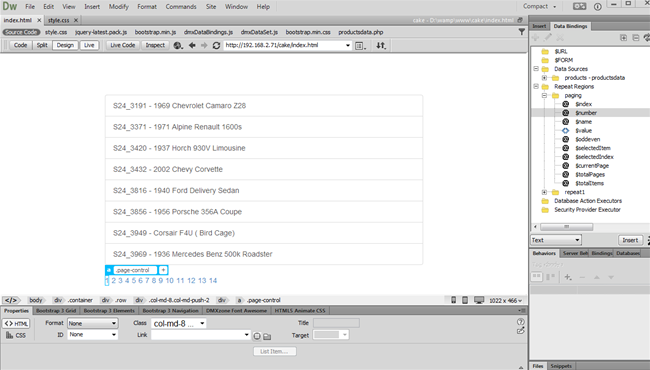Click the Refresh icon beside the URL field

tap(216, 46)
